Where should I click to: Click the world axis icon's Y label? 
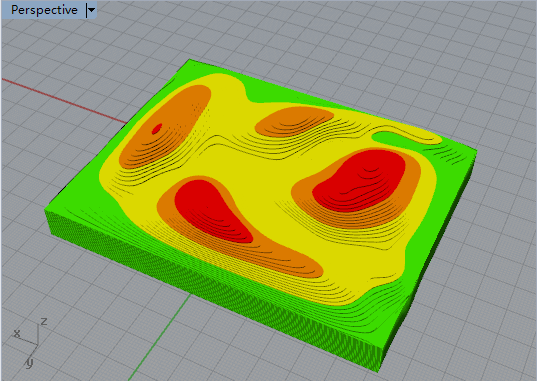pyautogui.click(x=30, y=362)
